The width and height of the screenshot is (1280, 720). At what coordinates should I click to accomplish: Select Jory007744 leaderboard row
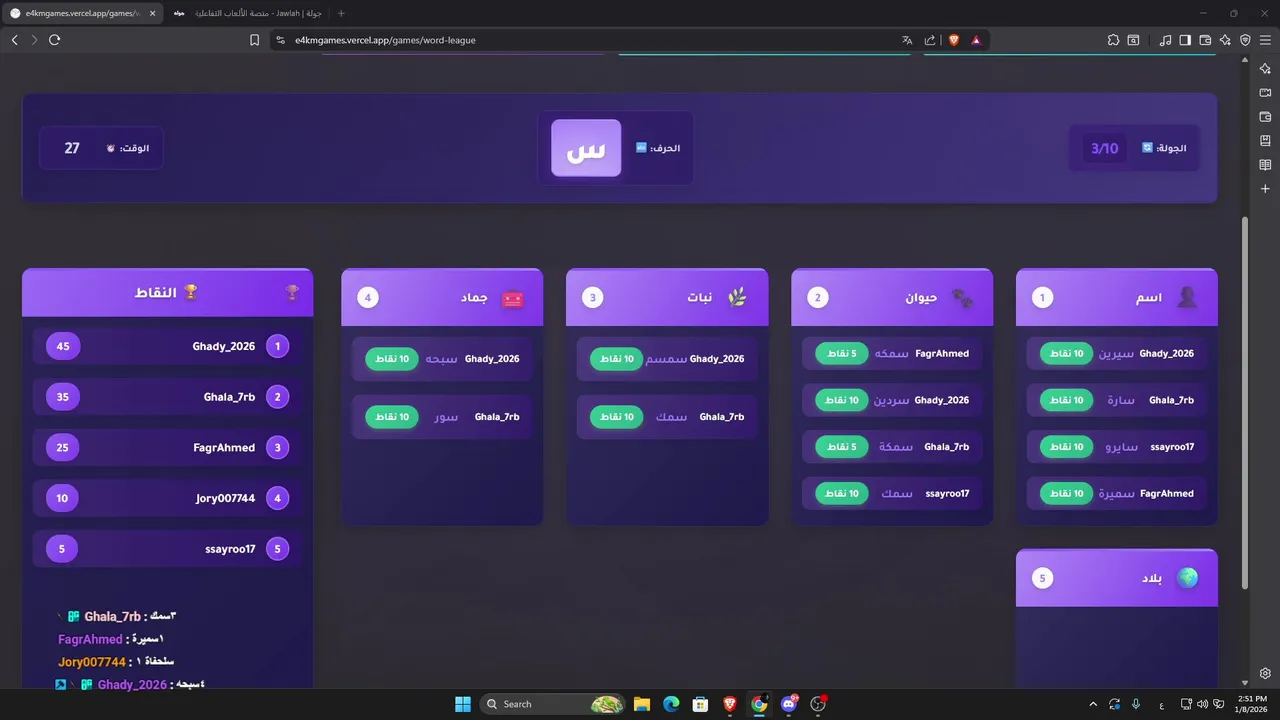[x=167, y=498]
